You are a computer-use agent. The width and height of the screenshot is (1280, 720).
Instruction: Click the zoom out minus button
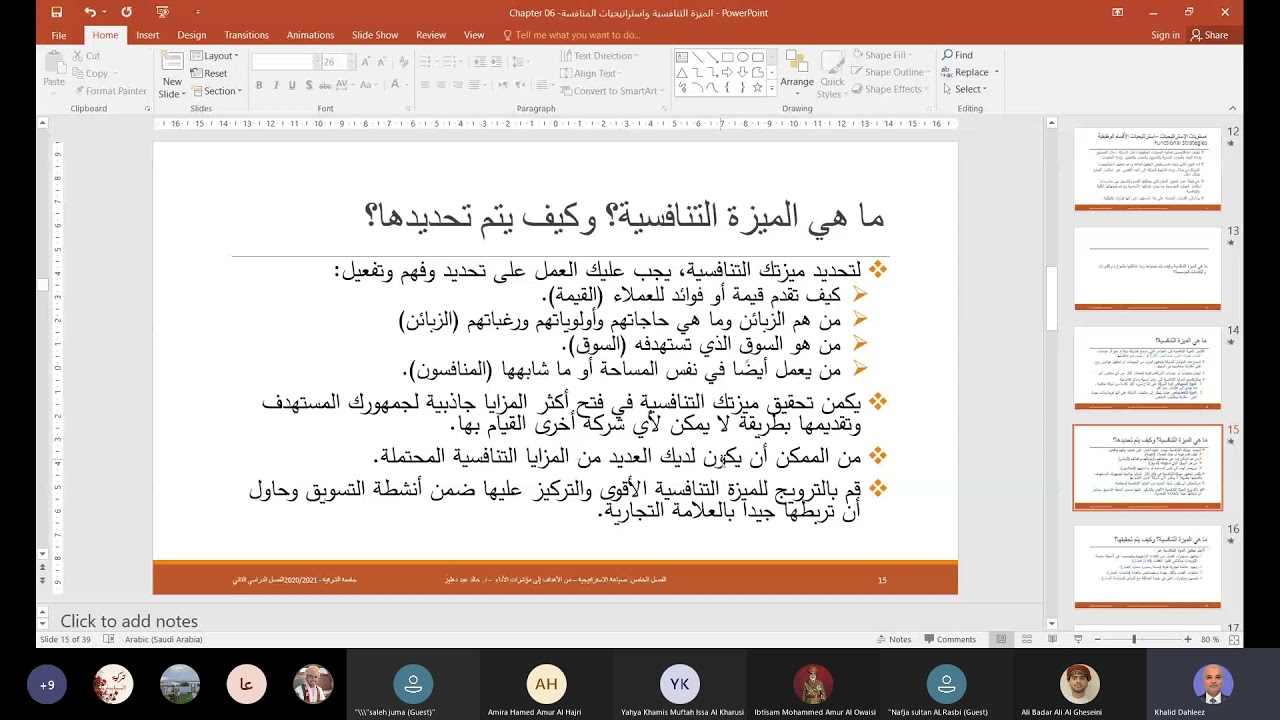pyautogui.click(x=1097, y=639)
